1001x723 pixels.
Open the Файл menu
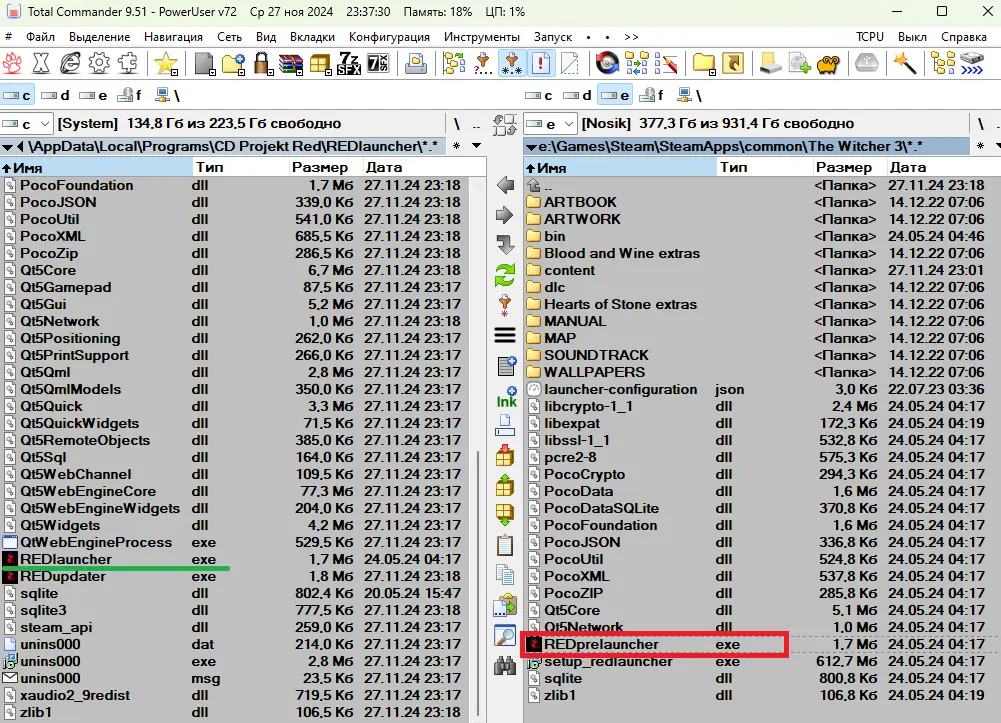pyautogui.click(x=40, y=37)
